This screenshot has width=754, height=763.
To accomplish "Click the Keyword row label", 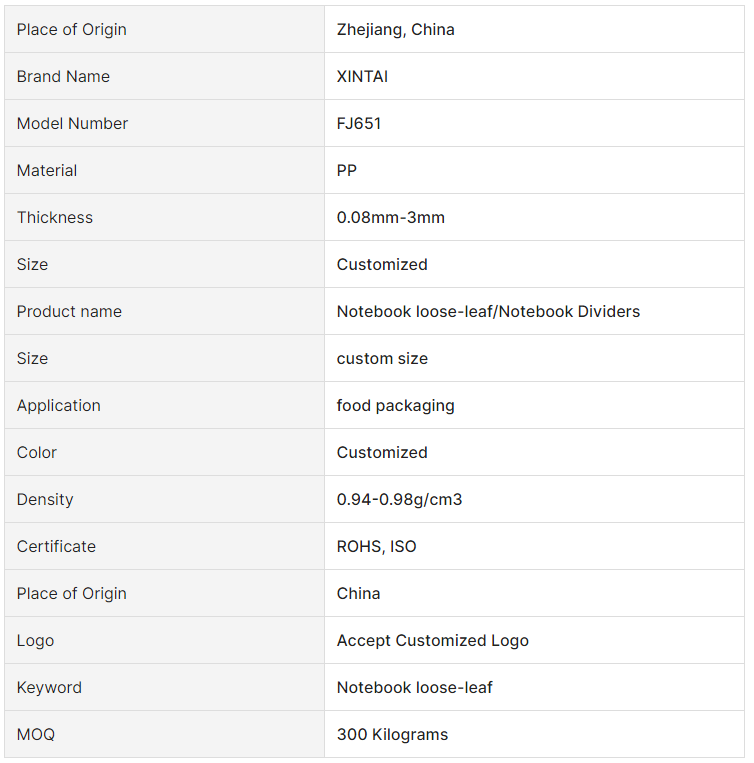I will [49, 688].
